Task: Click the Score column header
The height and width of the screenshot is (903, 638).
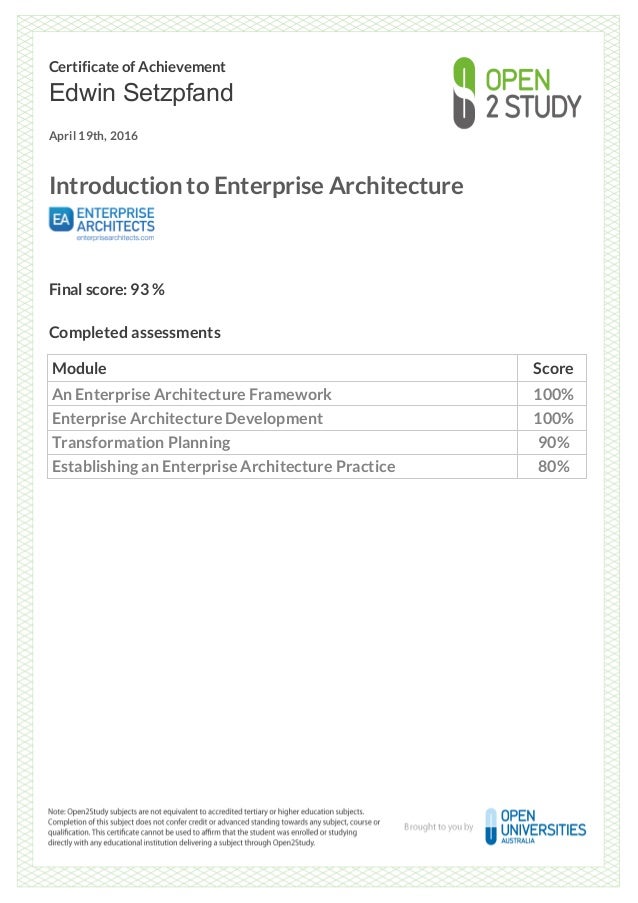Action: [553, 368]
